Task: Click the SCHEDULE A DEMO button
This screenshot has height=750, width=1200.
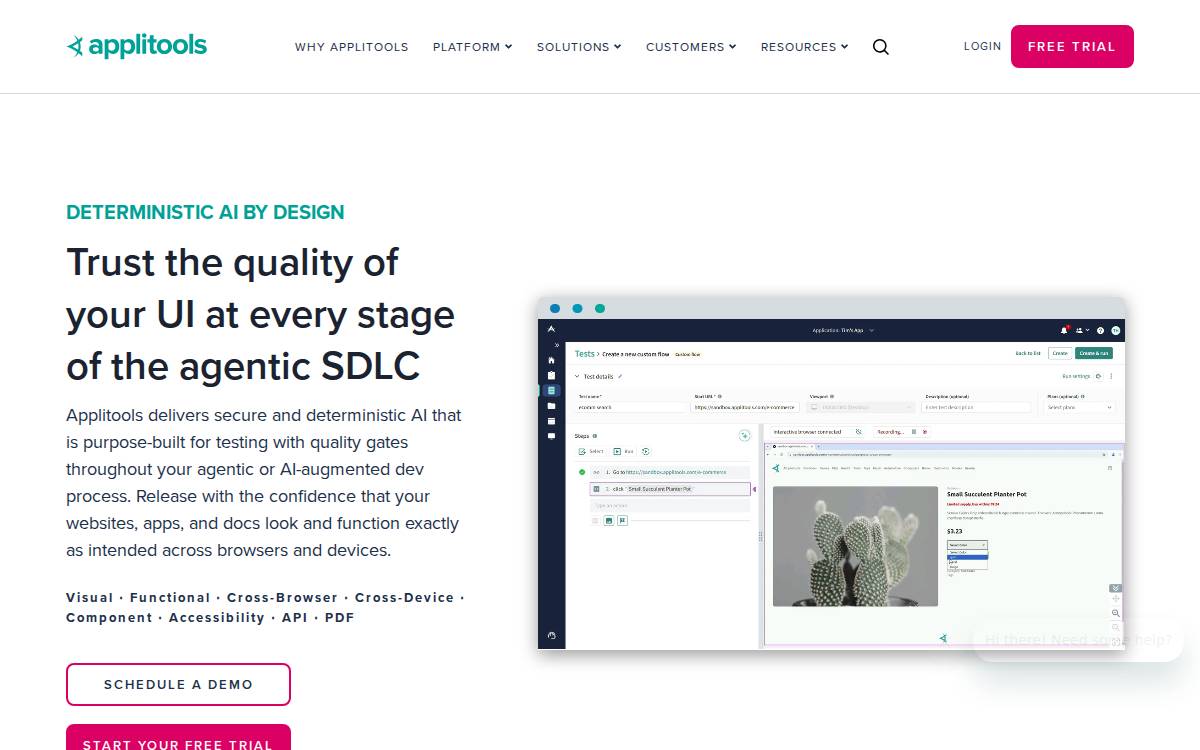Action: click(178, 684)
